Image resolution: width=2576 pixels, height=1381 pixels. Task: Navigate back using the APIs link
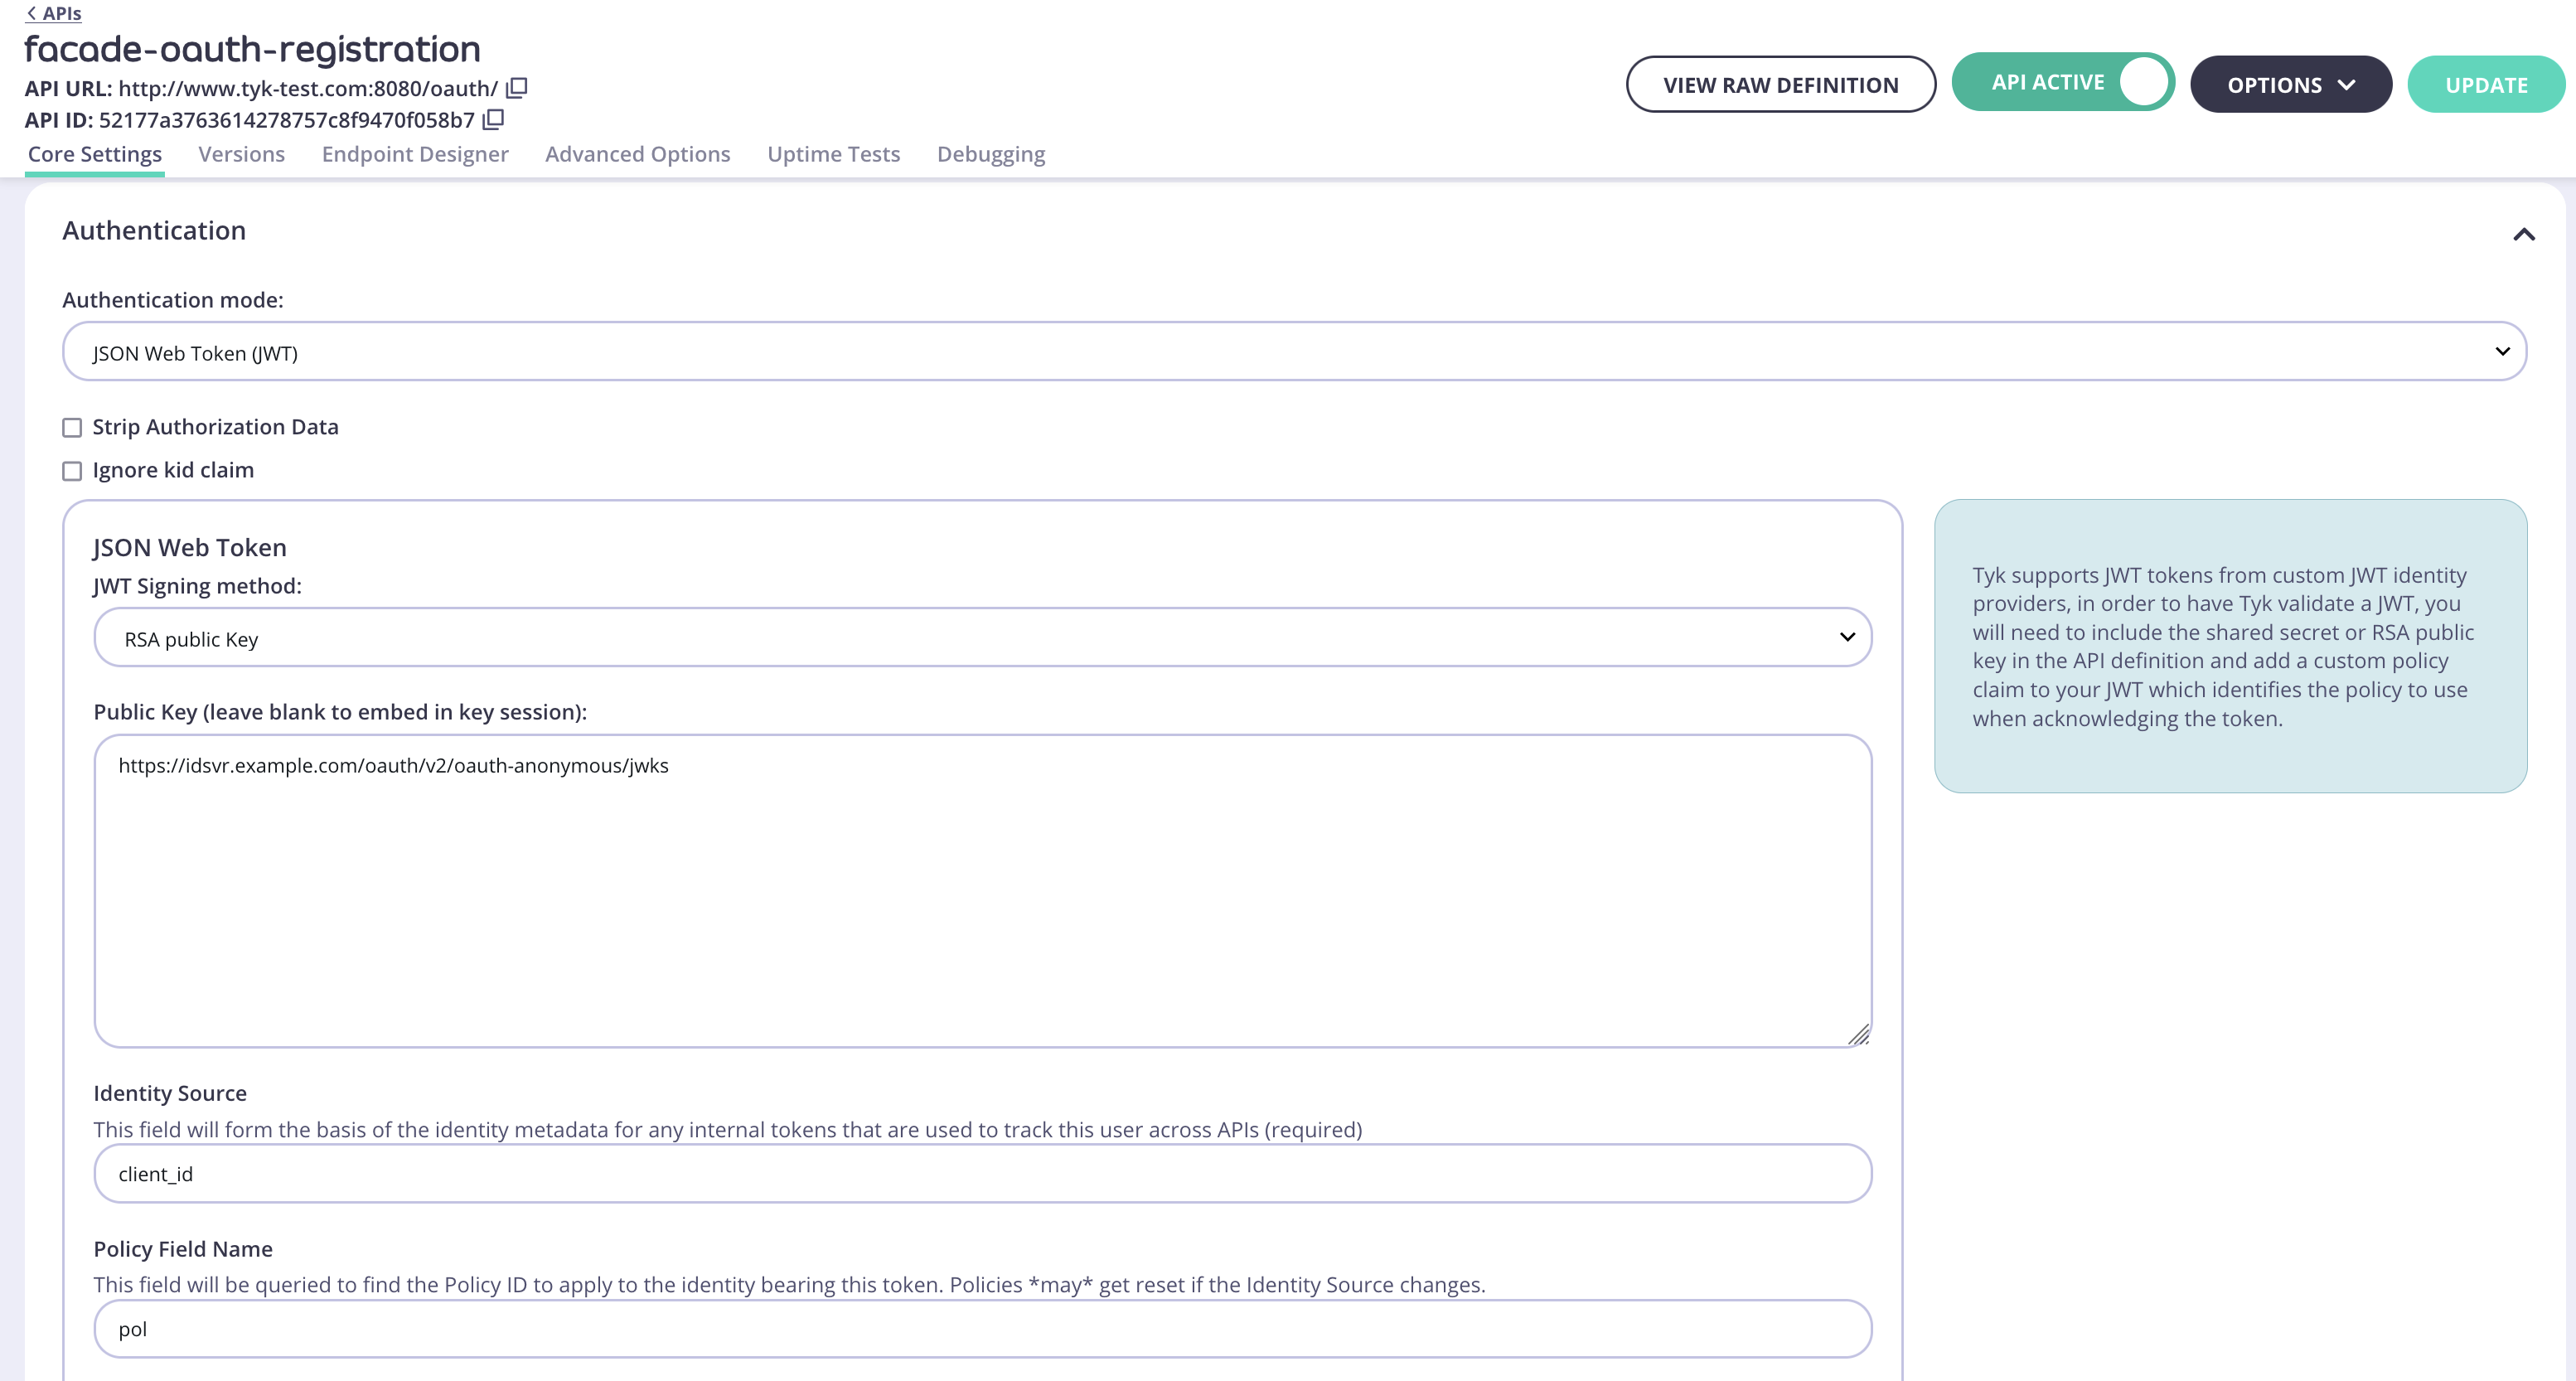click(53, 13)
